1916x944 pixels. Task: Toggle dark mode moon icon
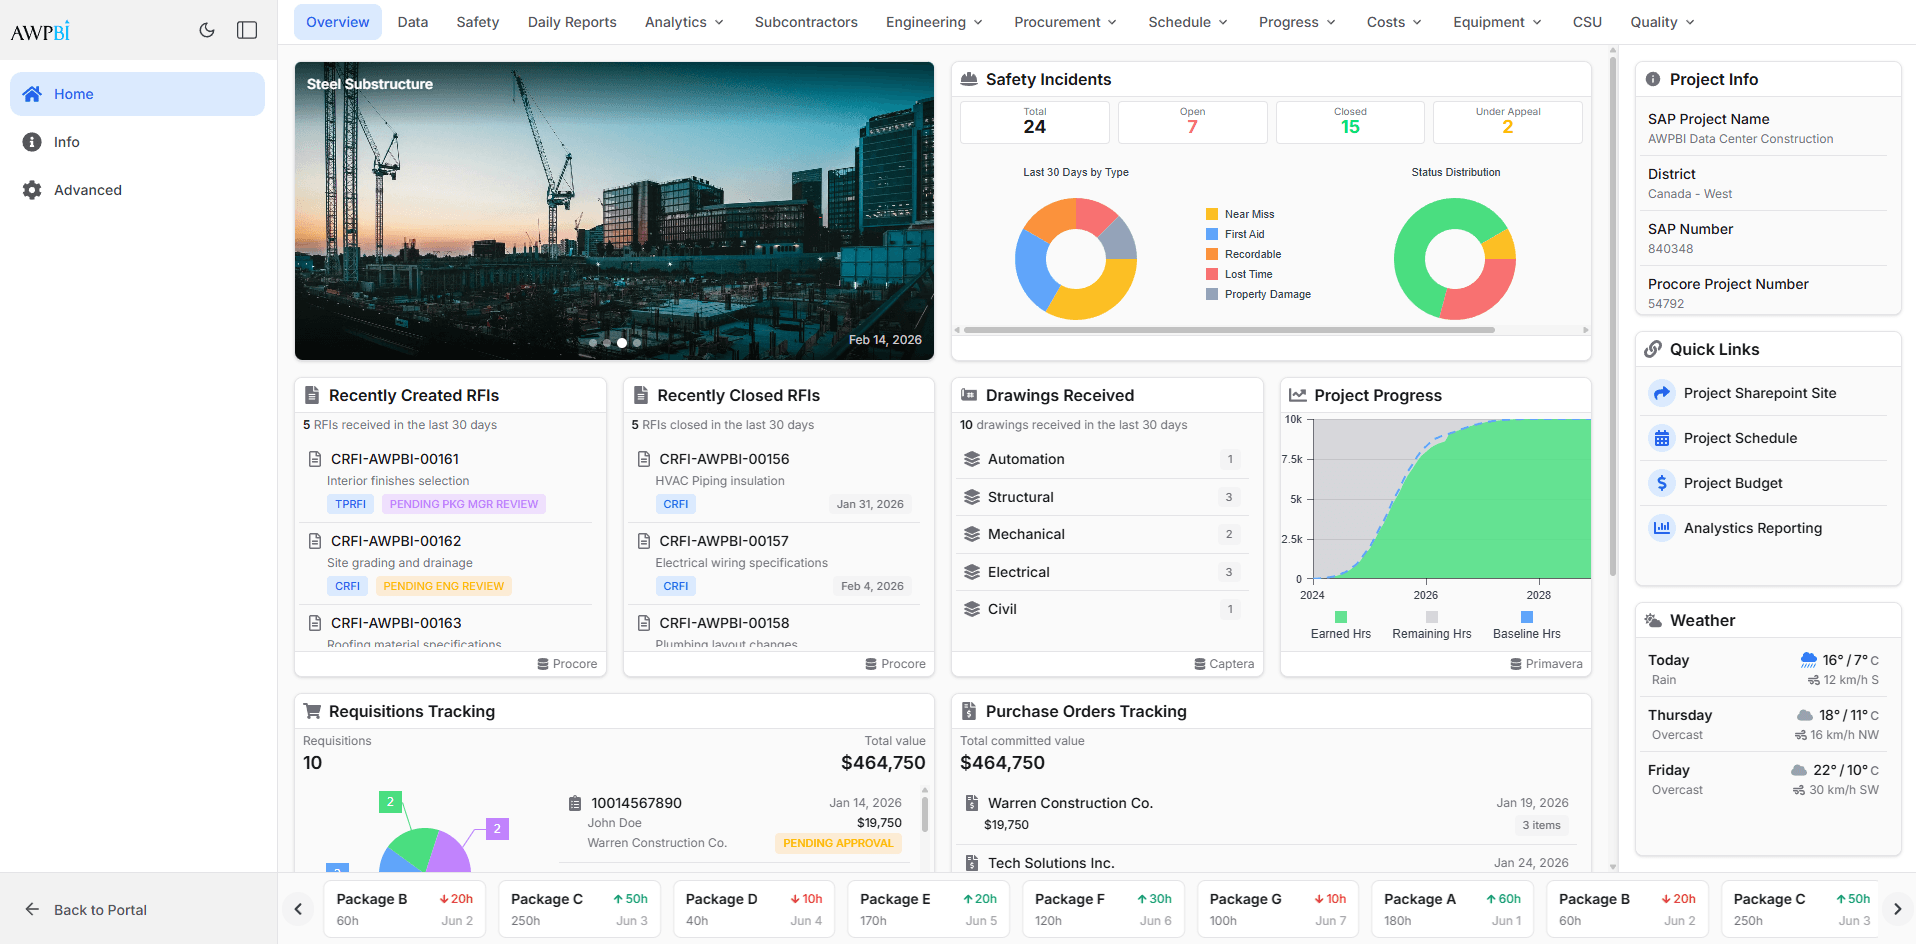tap(207, 30)
